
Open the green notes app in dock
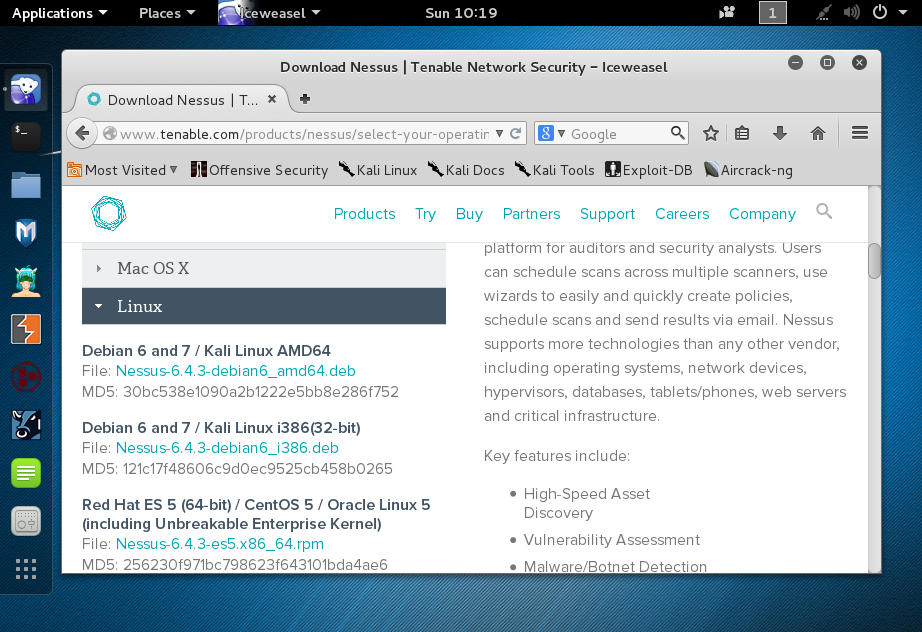coord(26,473)
